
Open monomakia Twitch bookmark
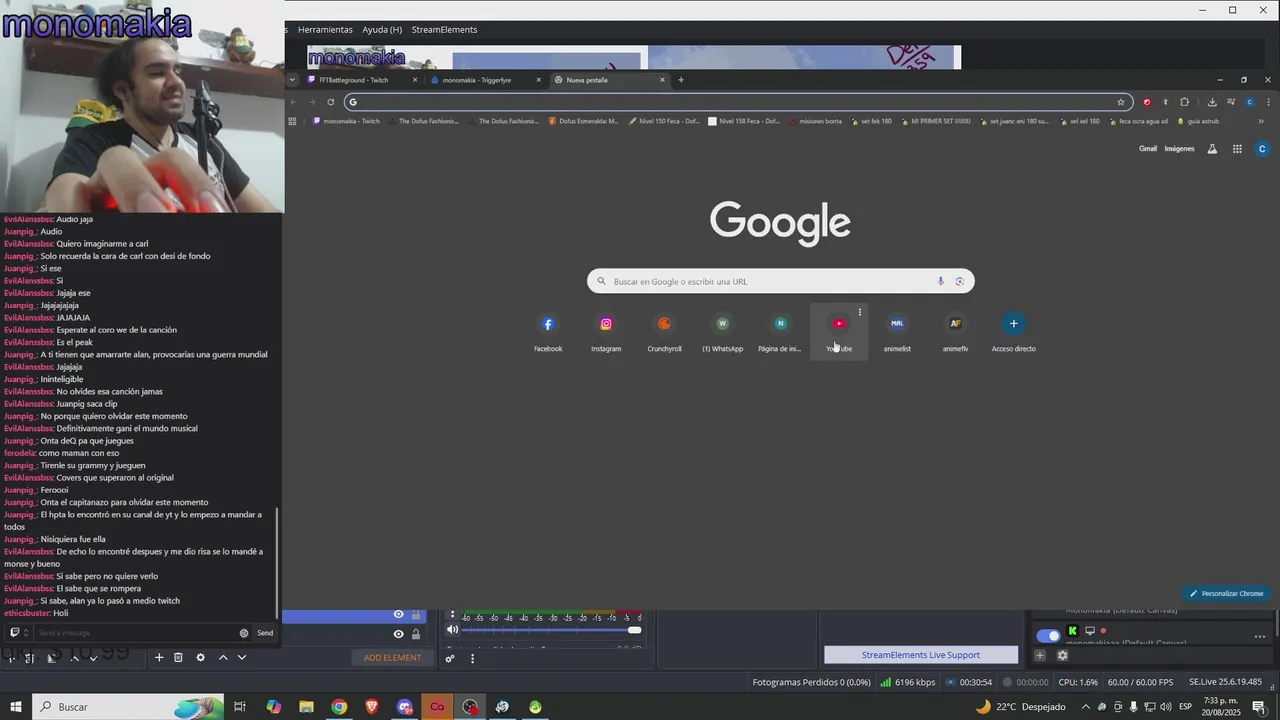(346, 121)
